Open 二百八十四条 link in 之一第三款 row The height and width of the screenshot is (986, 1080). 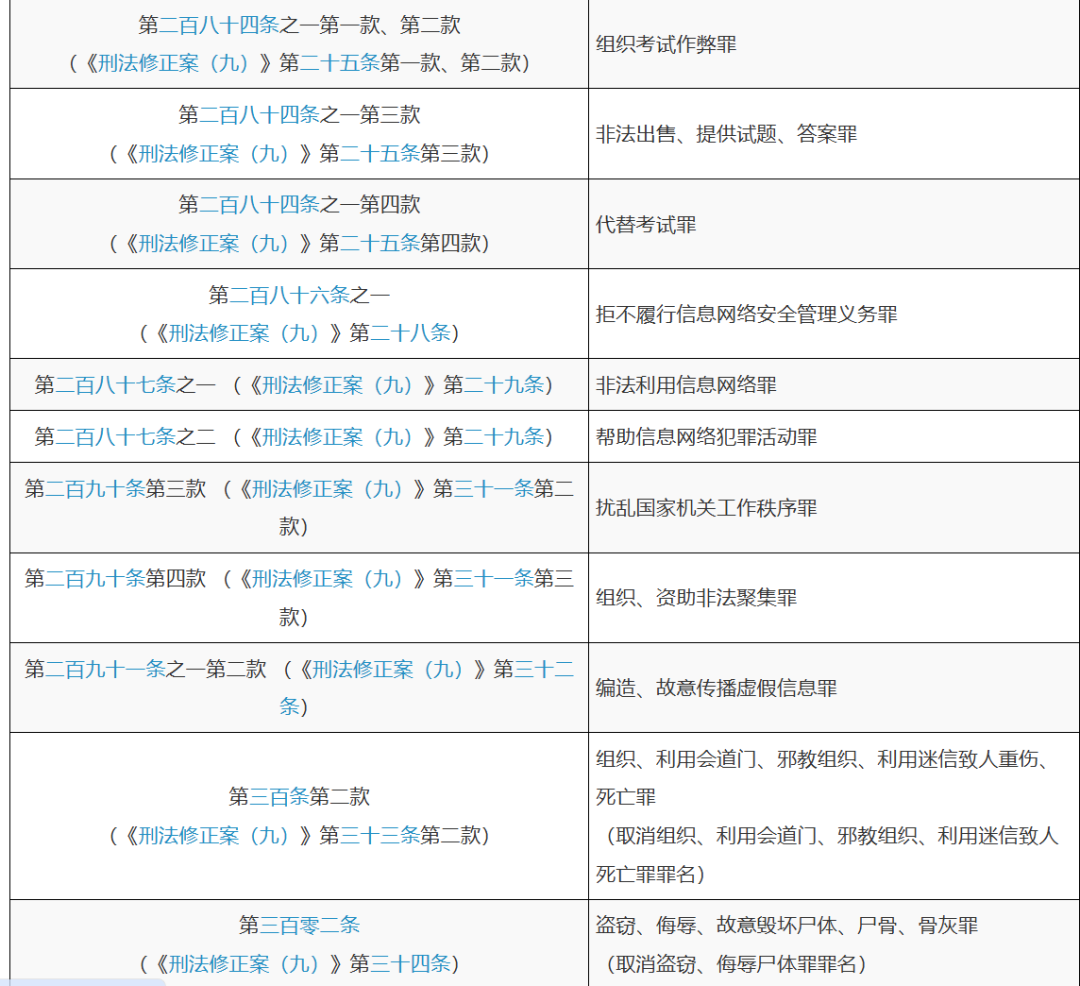[259, 115]
